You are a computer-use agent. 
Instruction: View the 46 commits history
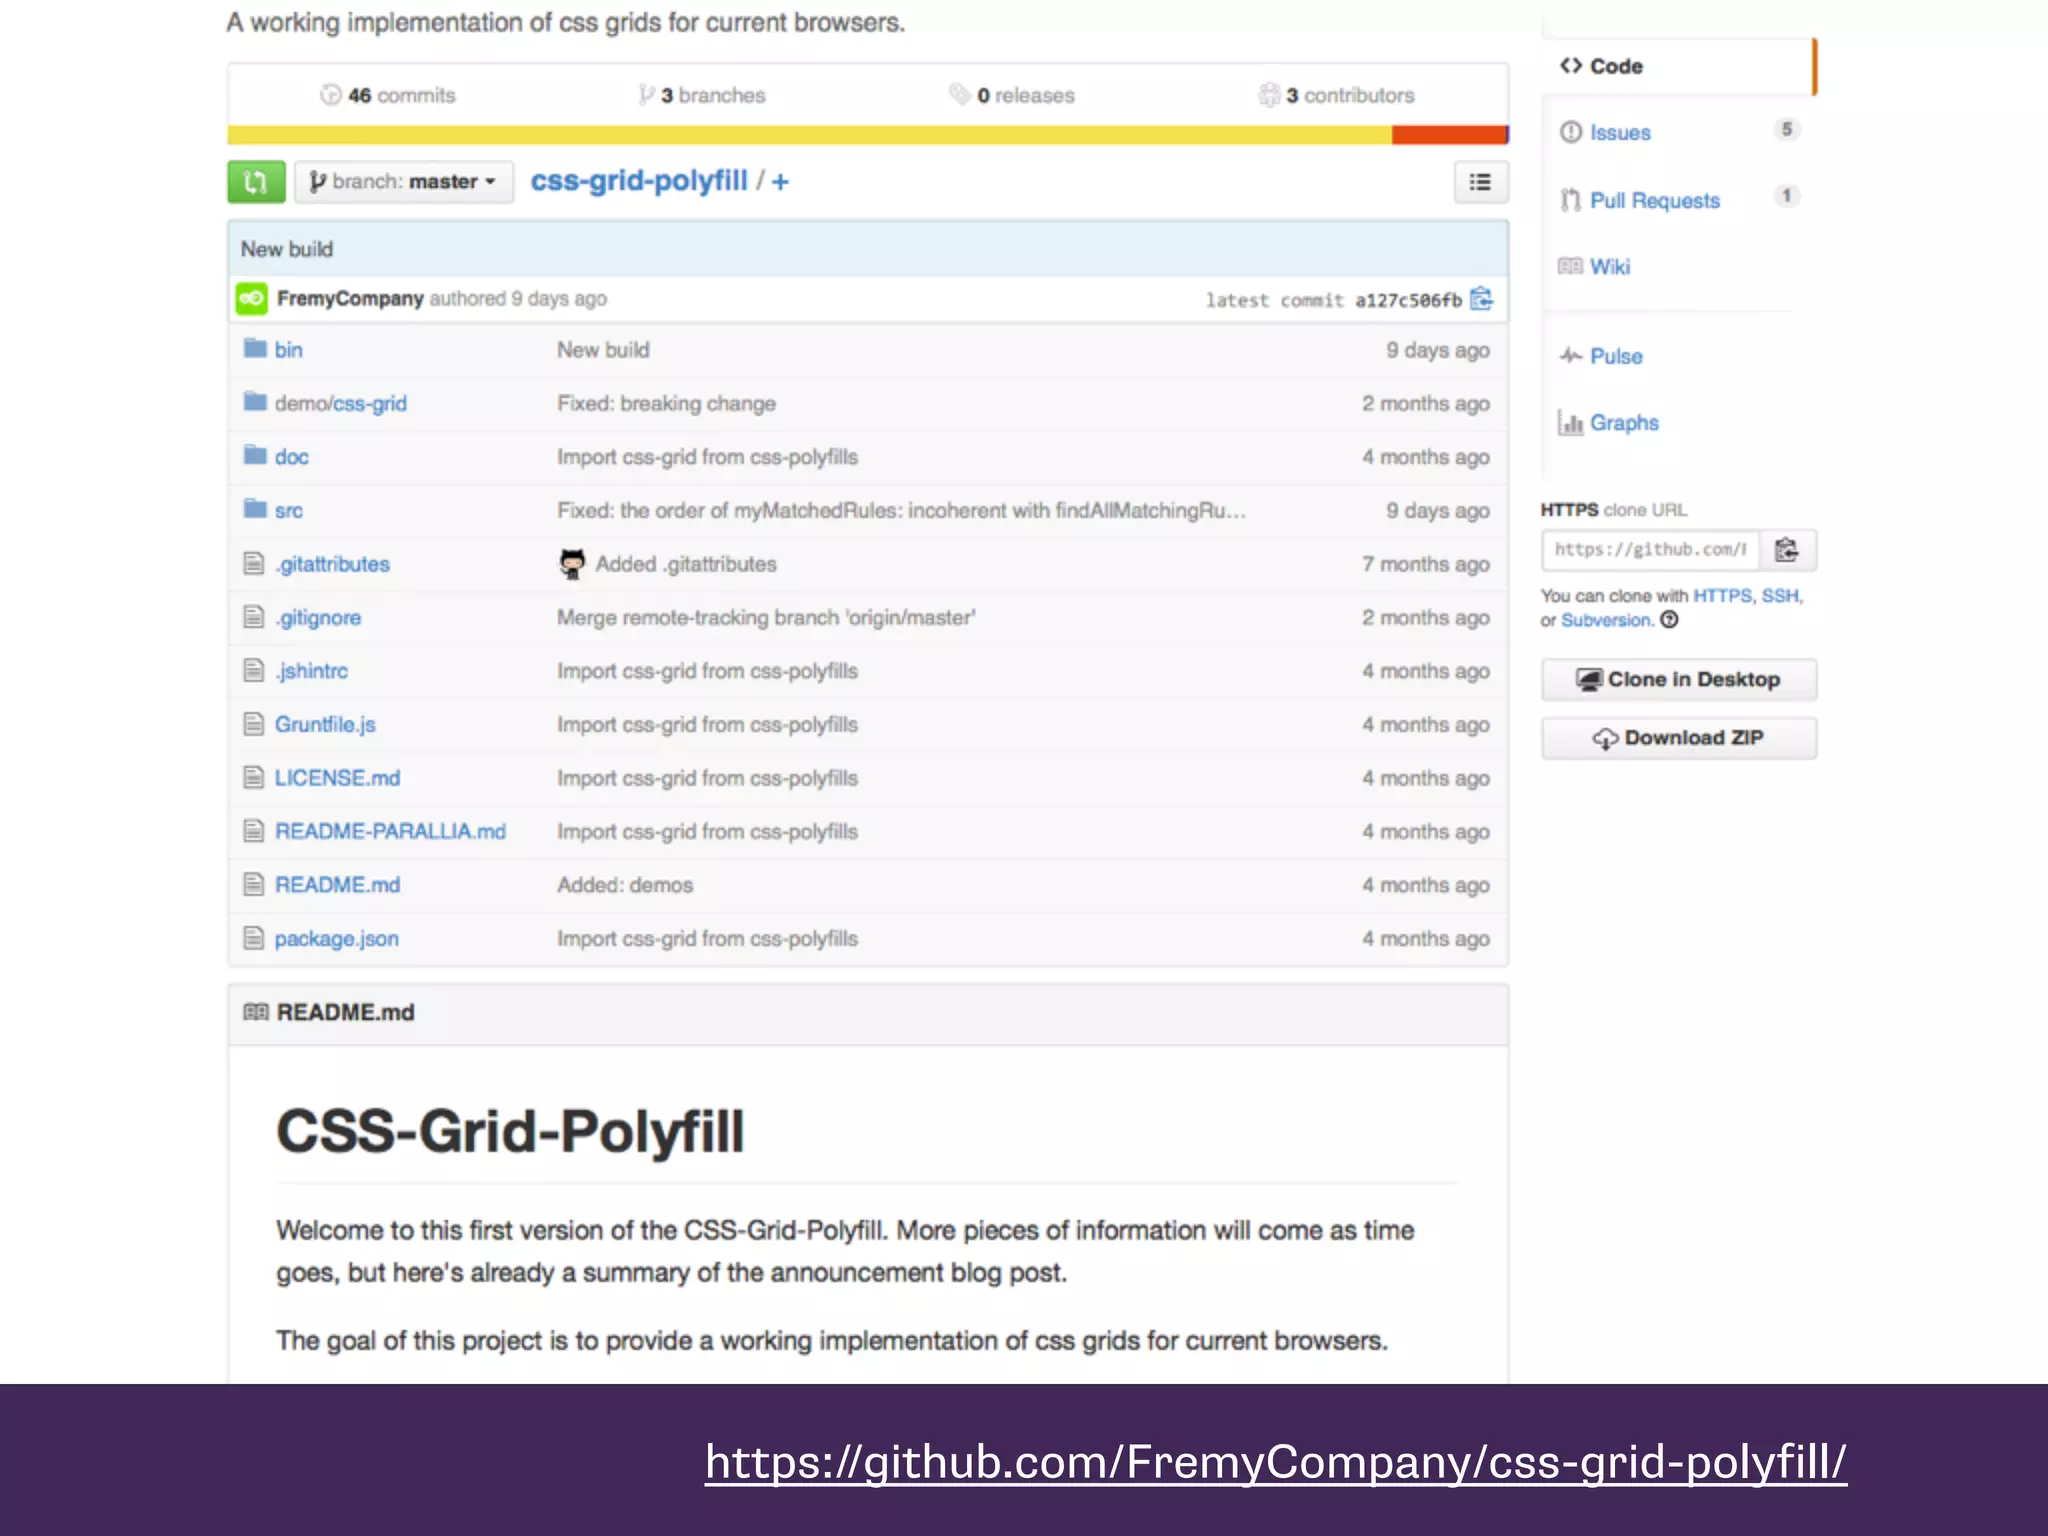pos(388,95)
